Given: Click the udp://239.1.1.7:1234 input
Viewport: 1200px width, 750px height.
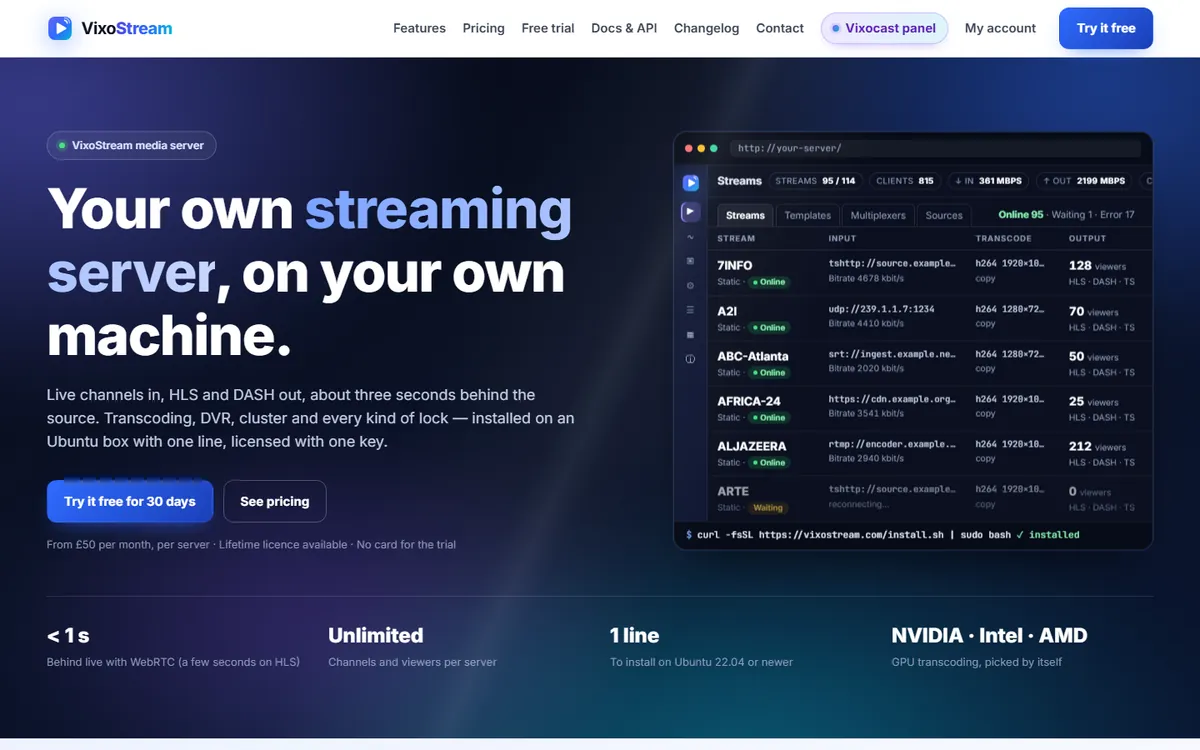Looking at the screenshot, I should (x=881, y=309).
